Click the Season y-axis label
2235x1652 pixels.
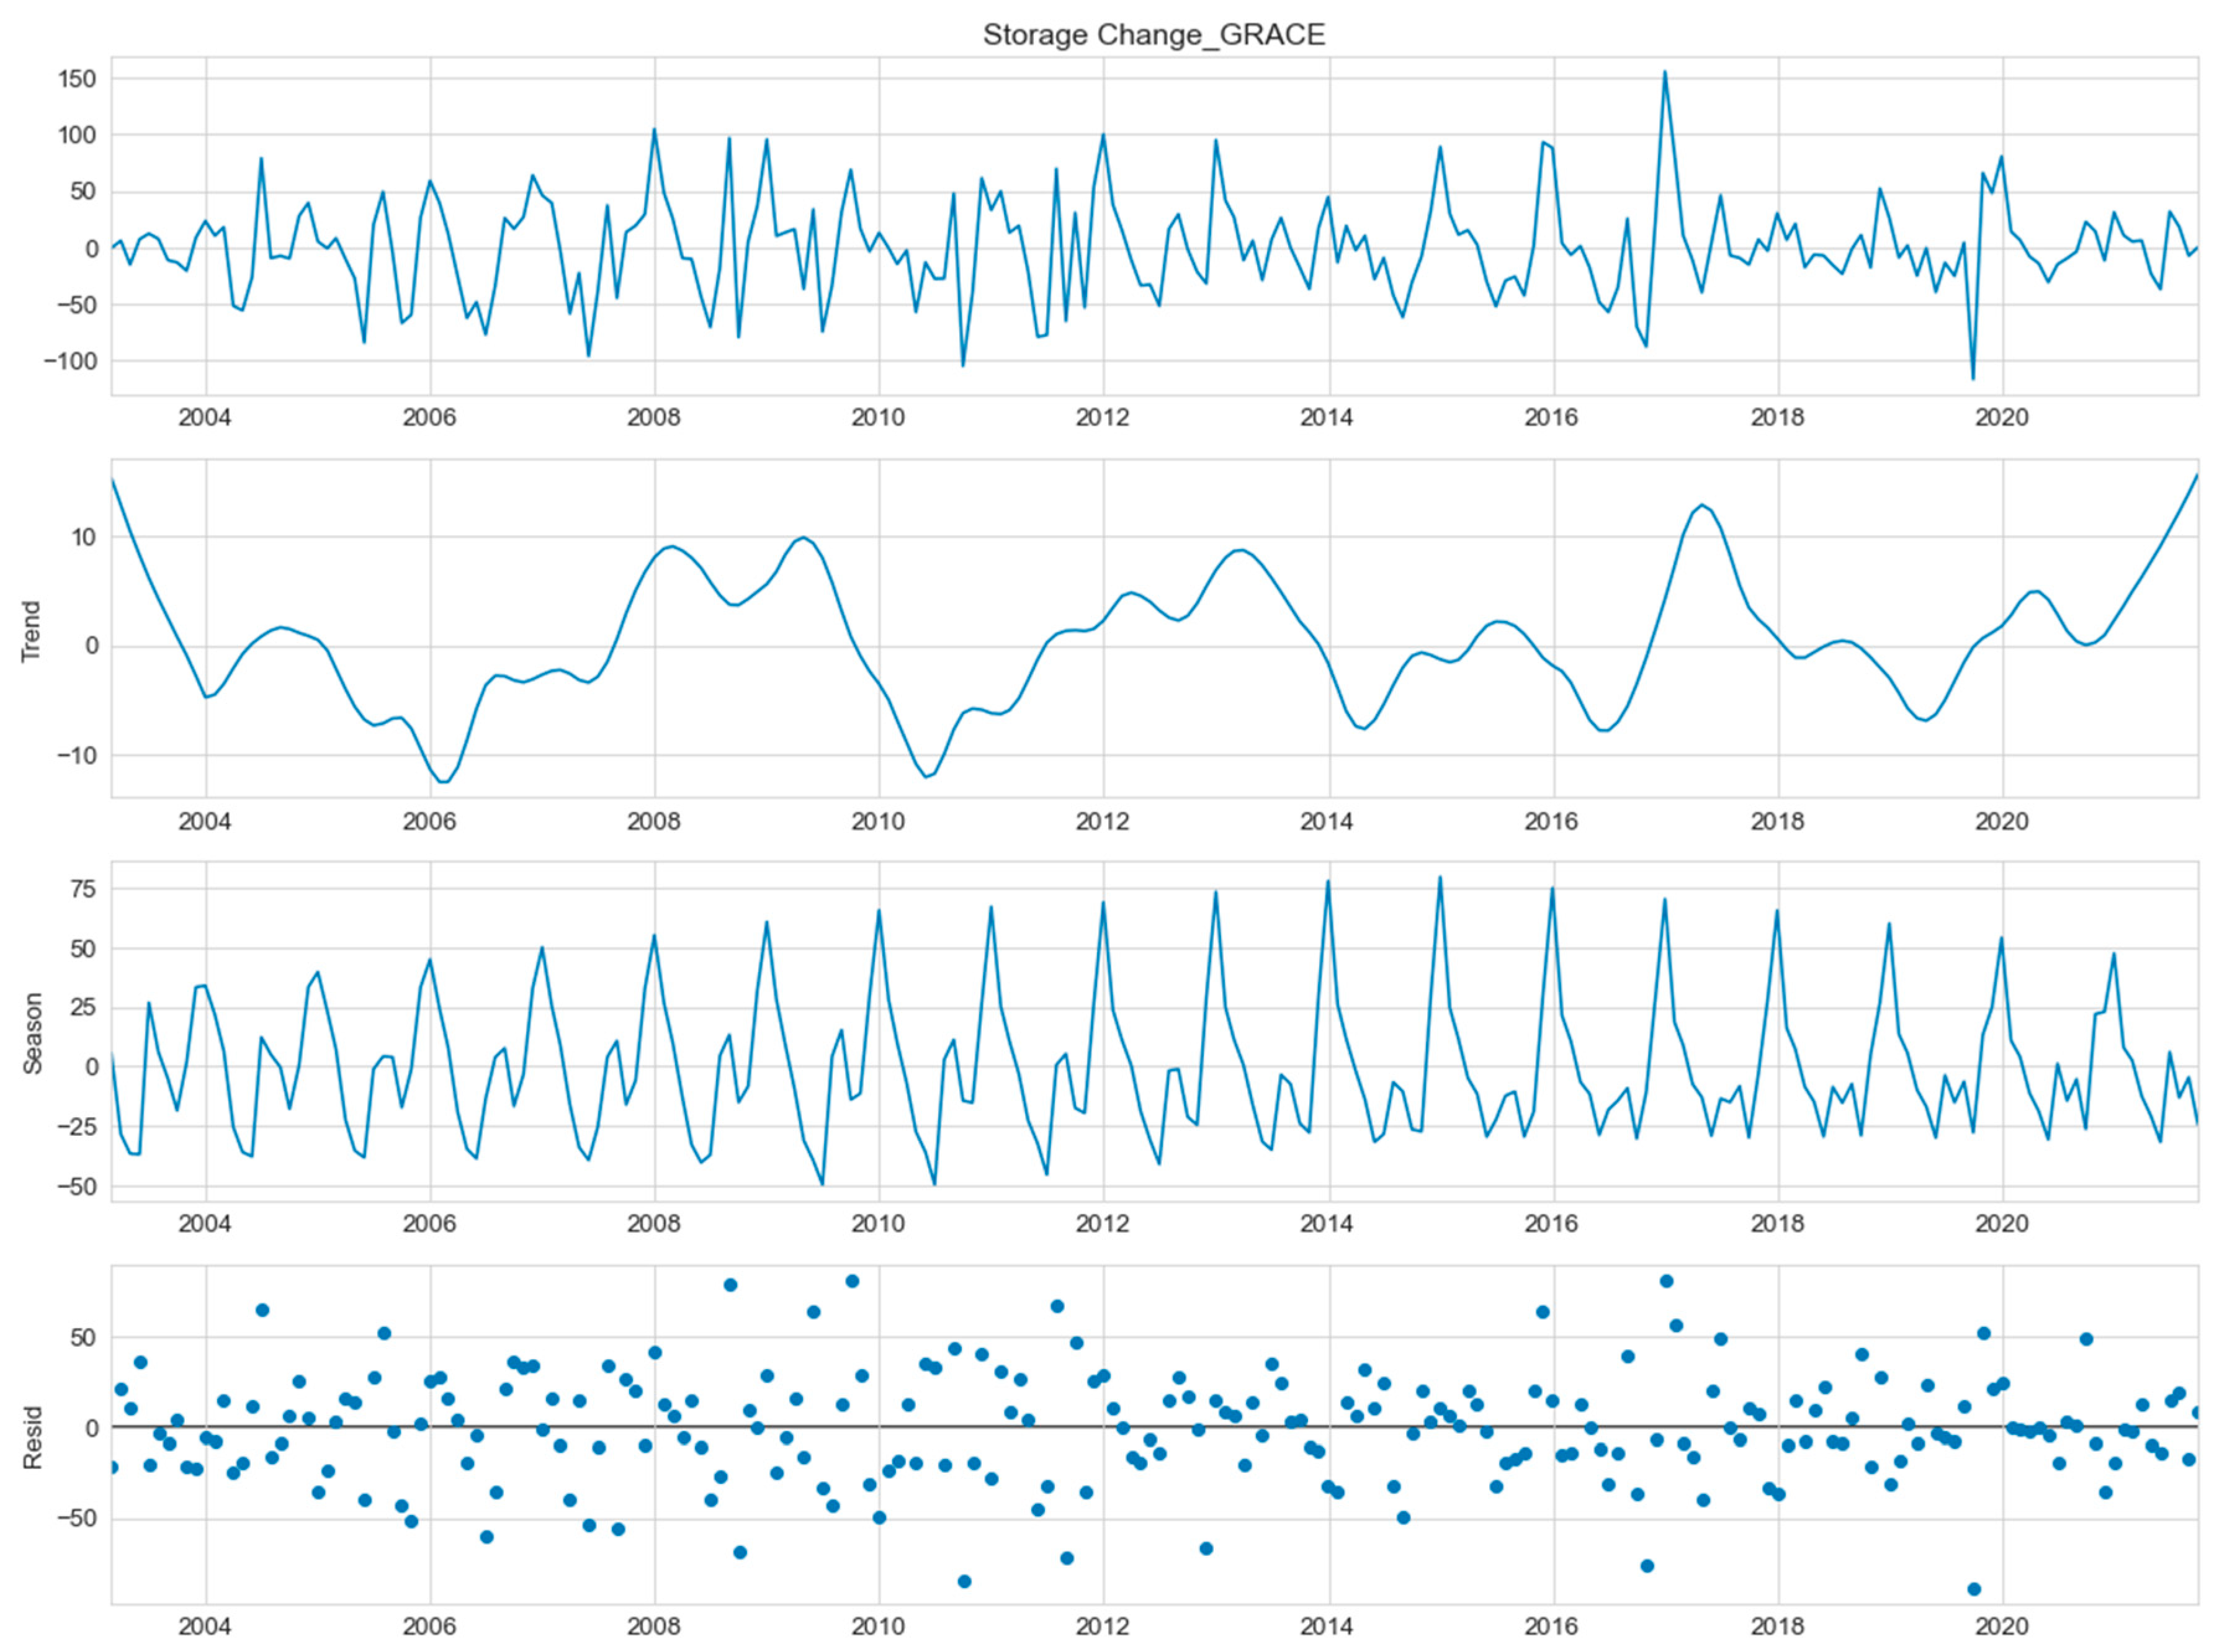32,1033
